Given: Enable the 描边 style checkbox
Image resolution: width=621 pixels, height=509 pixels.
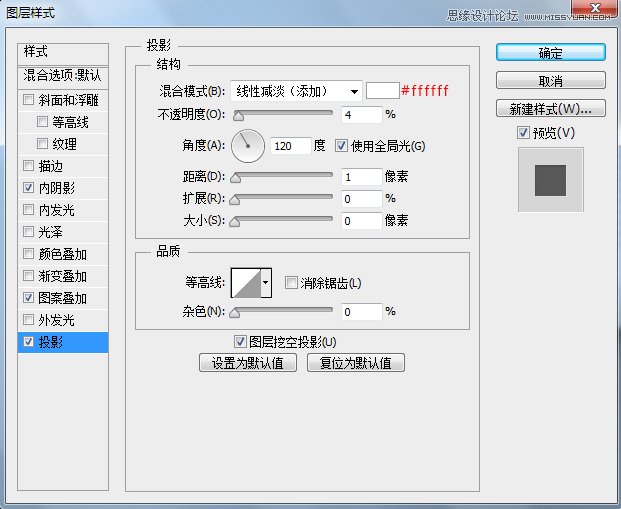Looking at the screenshot, I should coord(28,165).
